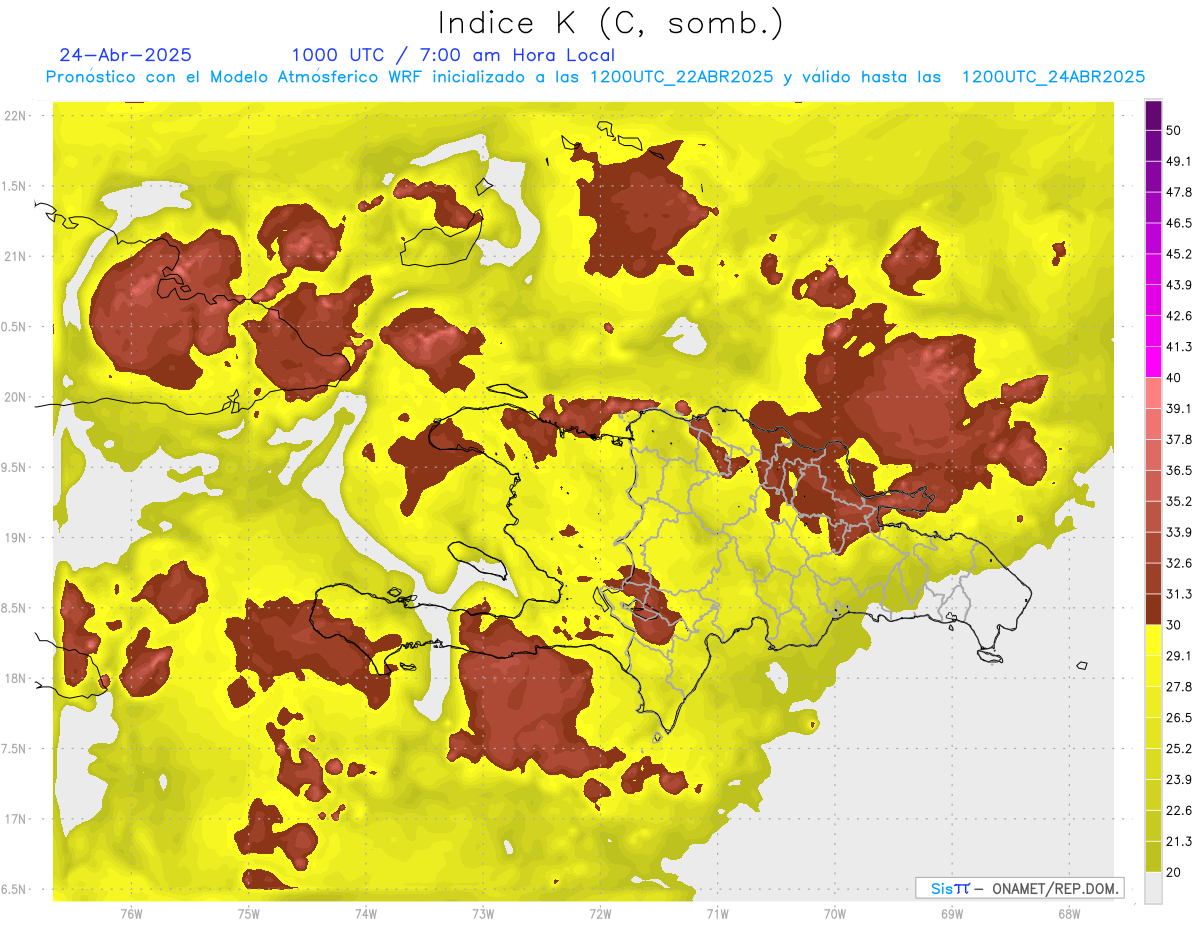1200x927 pixels.
Task: Click the colorbar value "21.3"
Action: pos(1178,842)
